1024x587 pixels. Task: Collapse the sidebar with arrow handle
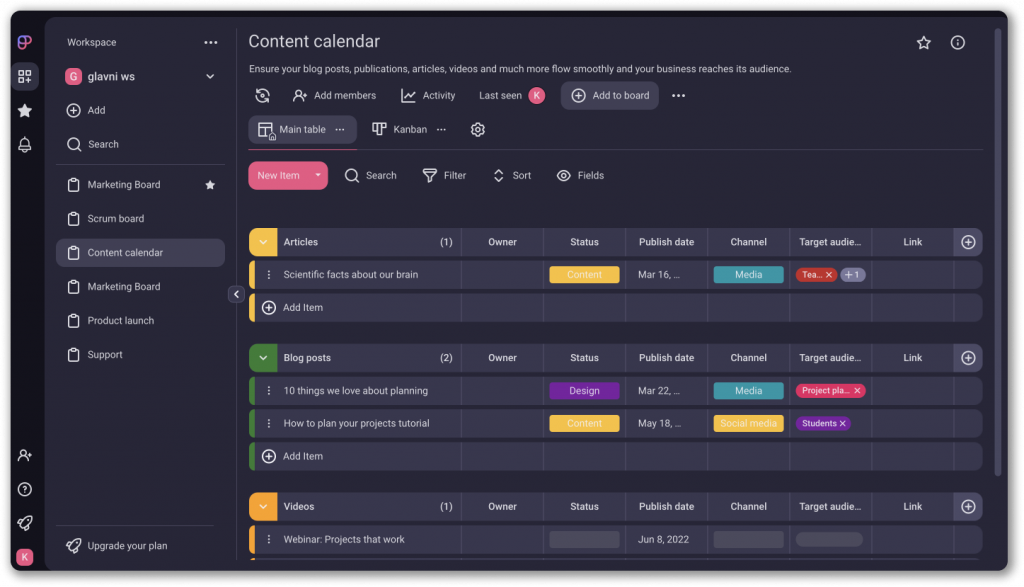(236, 294)
